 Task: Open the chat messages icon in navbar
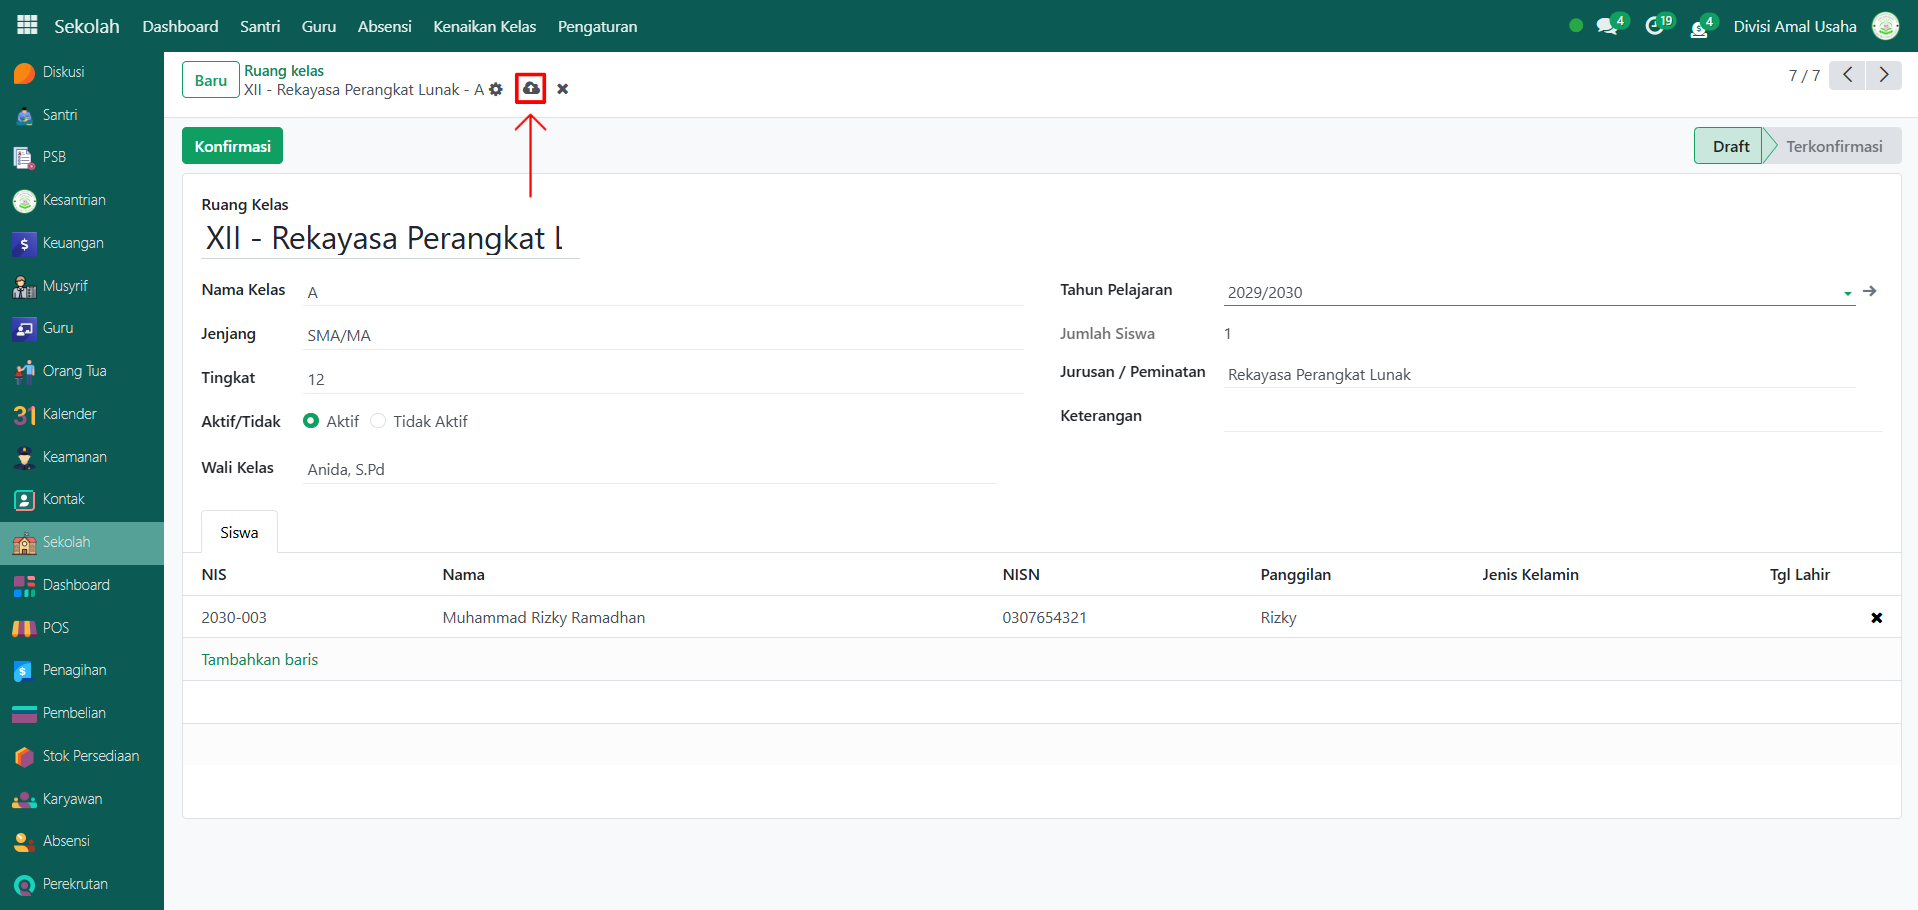pyautogui.click(x=1607, y=27)
